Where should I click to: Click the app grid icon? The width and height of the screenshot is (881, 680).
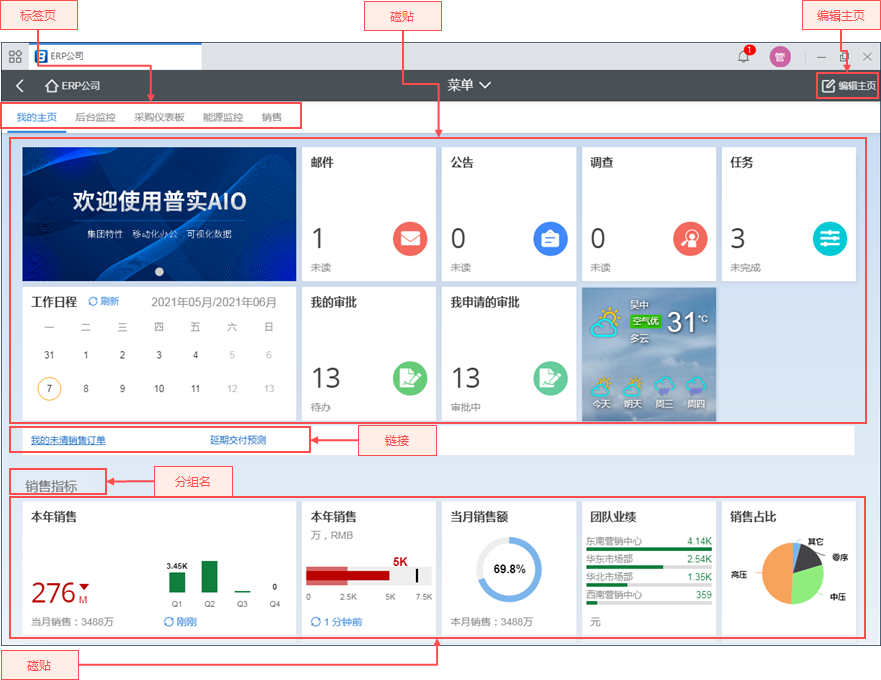(16, 57)
